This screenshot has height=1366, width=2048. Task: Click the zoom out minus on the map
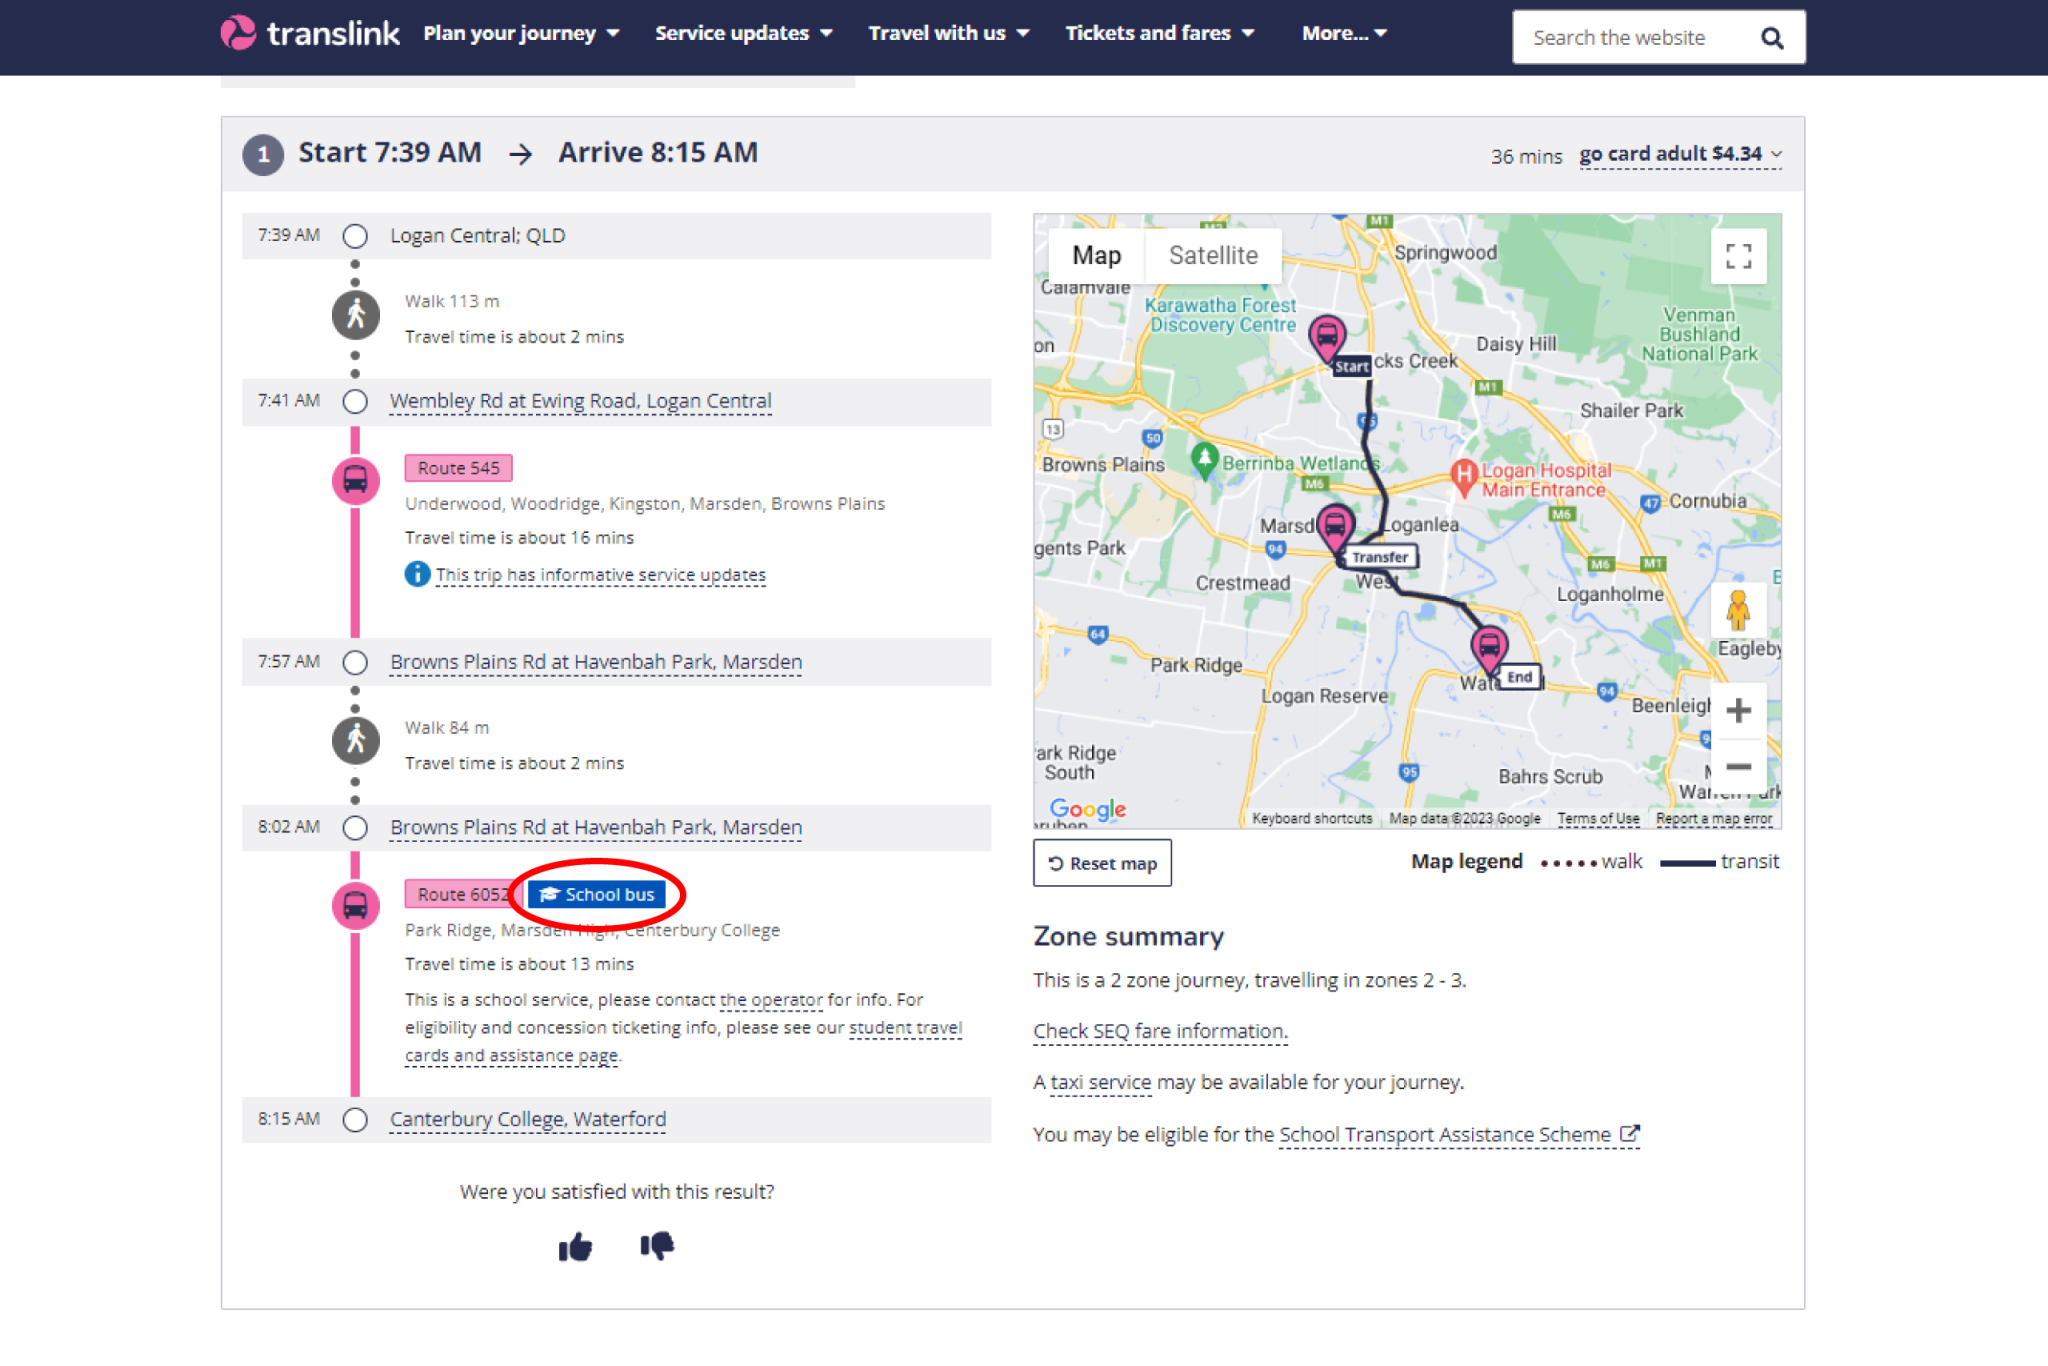pyautogui.click(x=1739, y=765)
